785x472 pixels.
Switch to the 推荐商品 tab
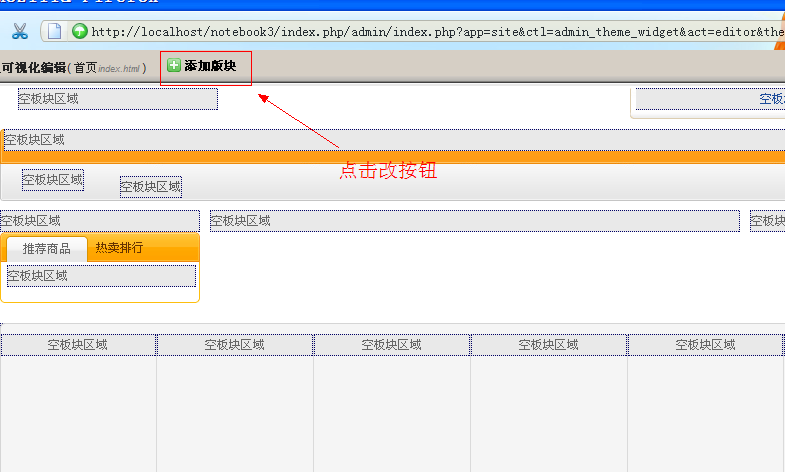click(46, 248)
